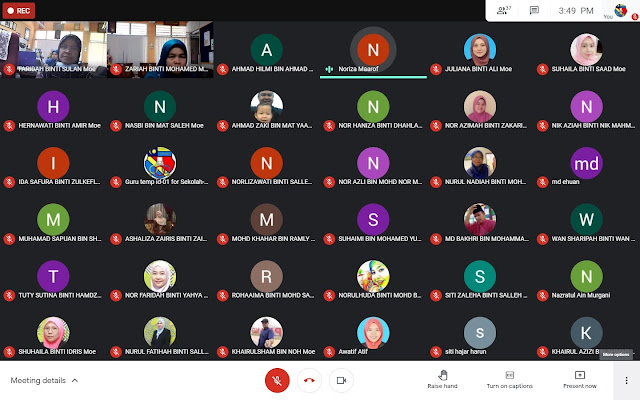Click KHAIRULSHAM BIN NOH participant tile
This screenshot has width=640, height=400.
pyautogui.click(x=267, y=337)
